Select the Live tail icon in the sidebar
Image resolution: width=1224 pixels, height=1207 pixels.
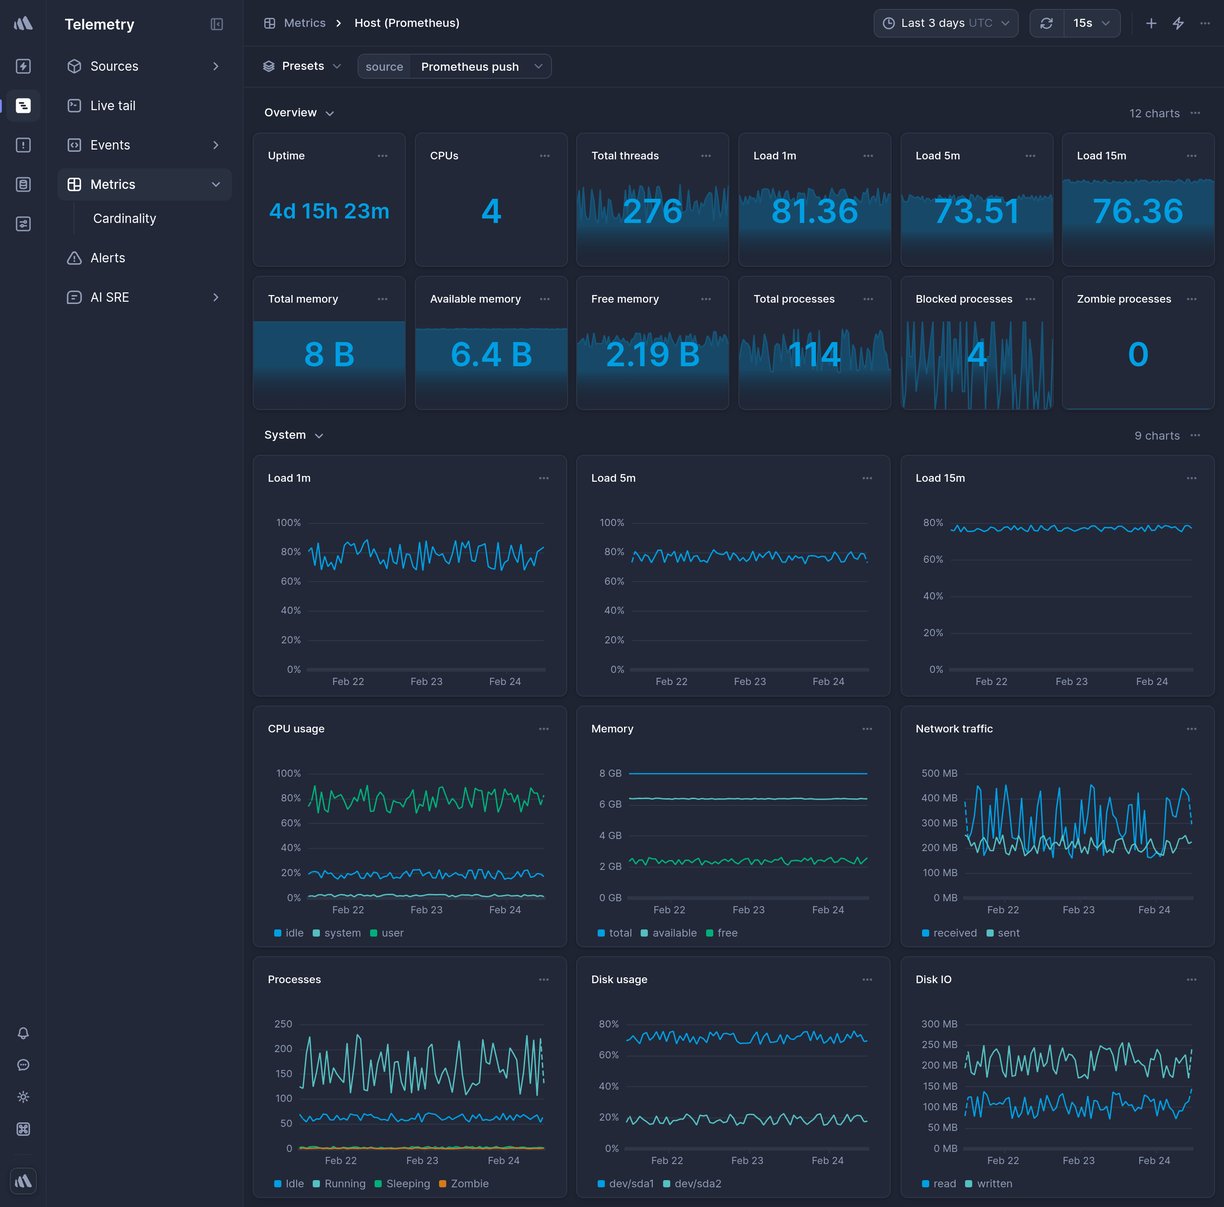pos(74,105)
